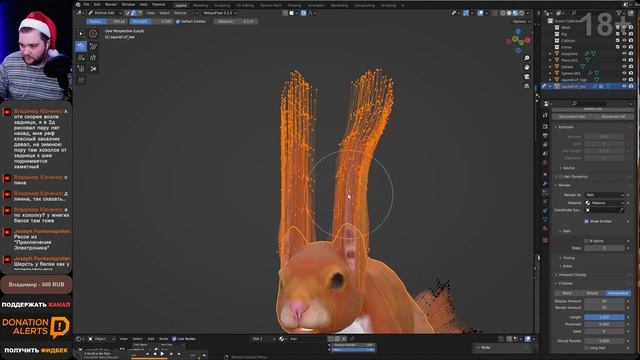This screenshot has width=640, height=360.
Task: Collapse the Emission panel
Action: pyautogui.click(x=566, y=127)
